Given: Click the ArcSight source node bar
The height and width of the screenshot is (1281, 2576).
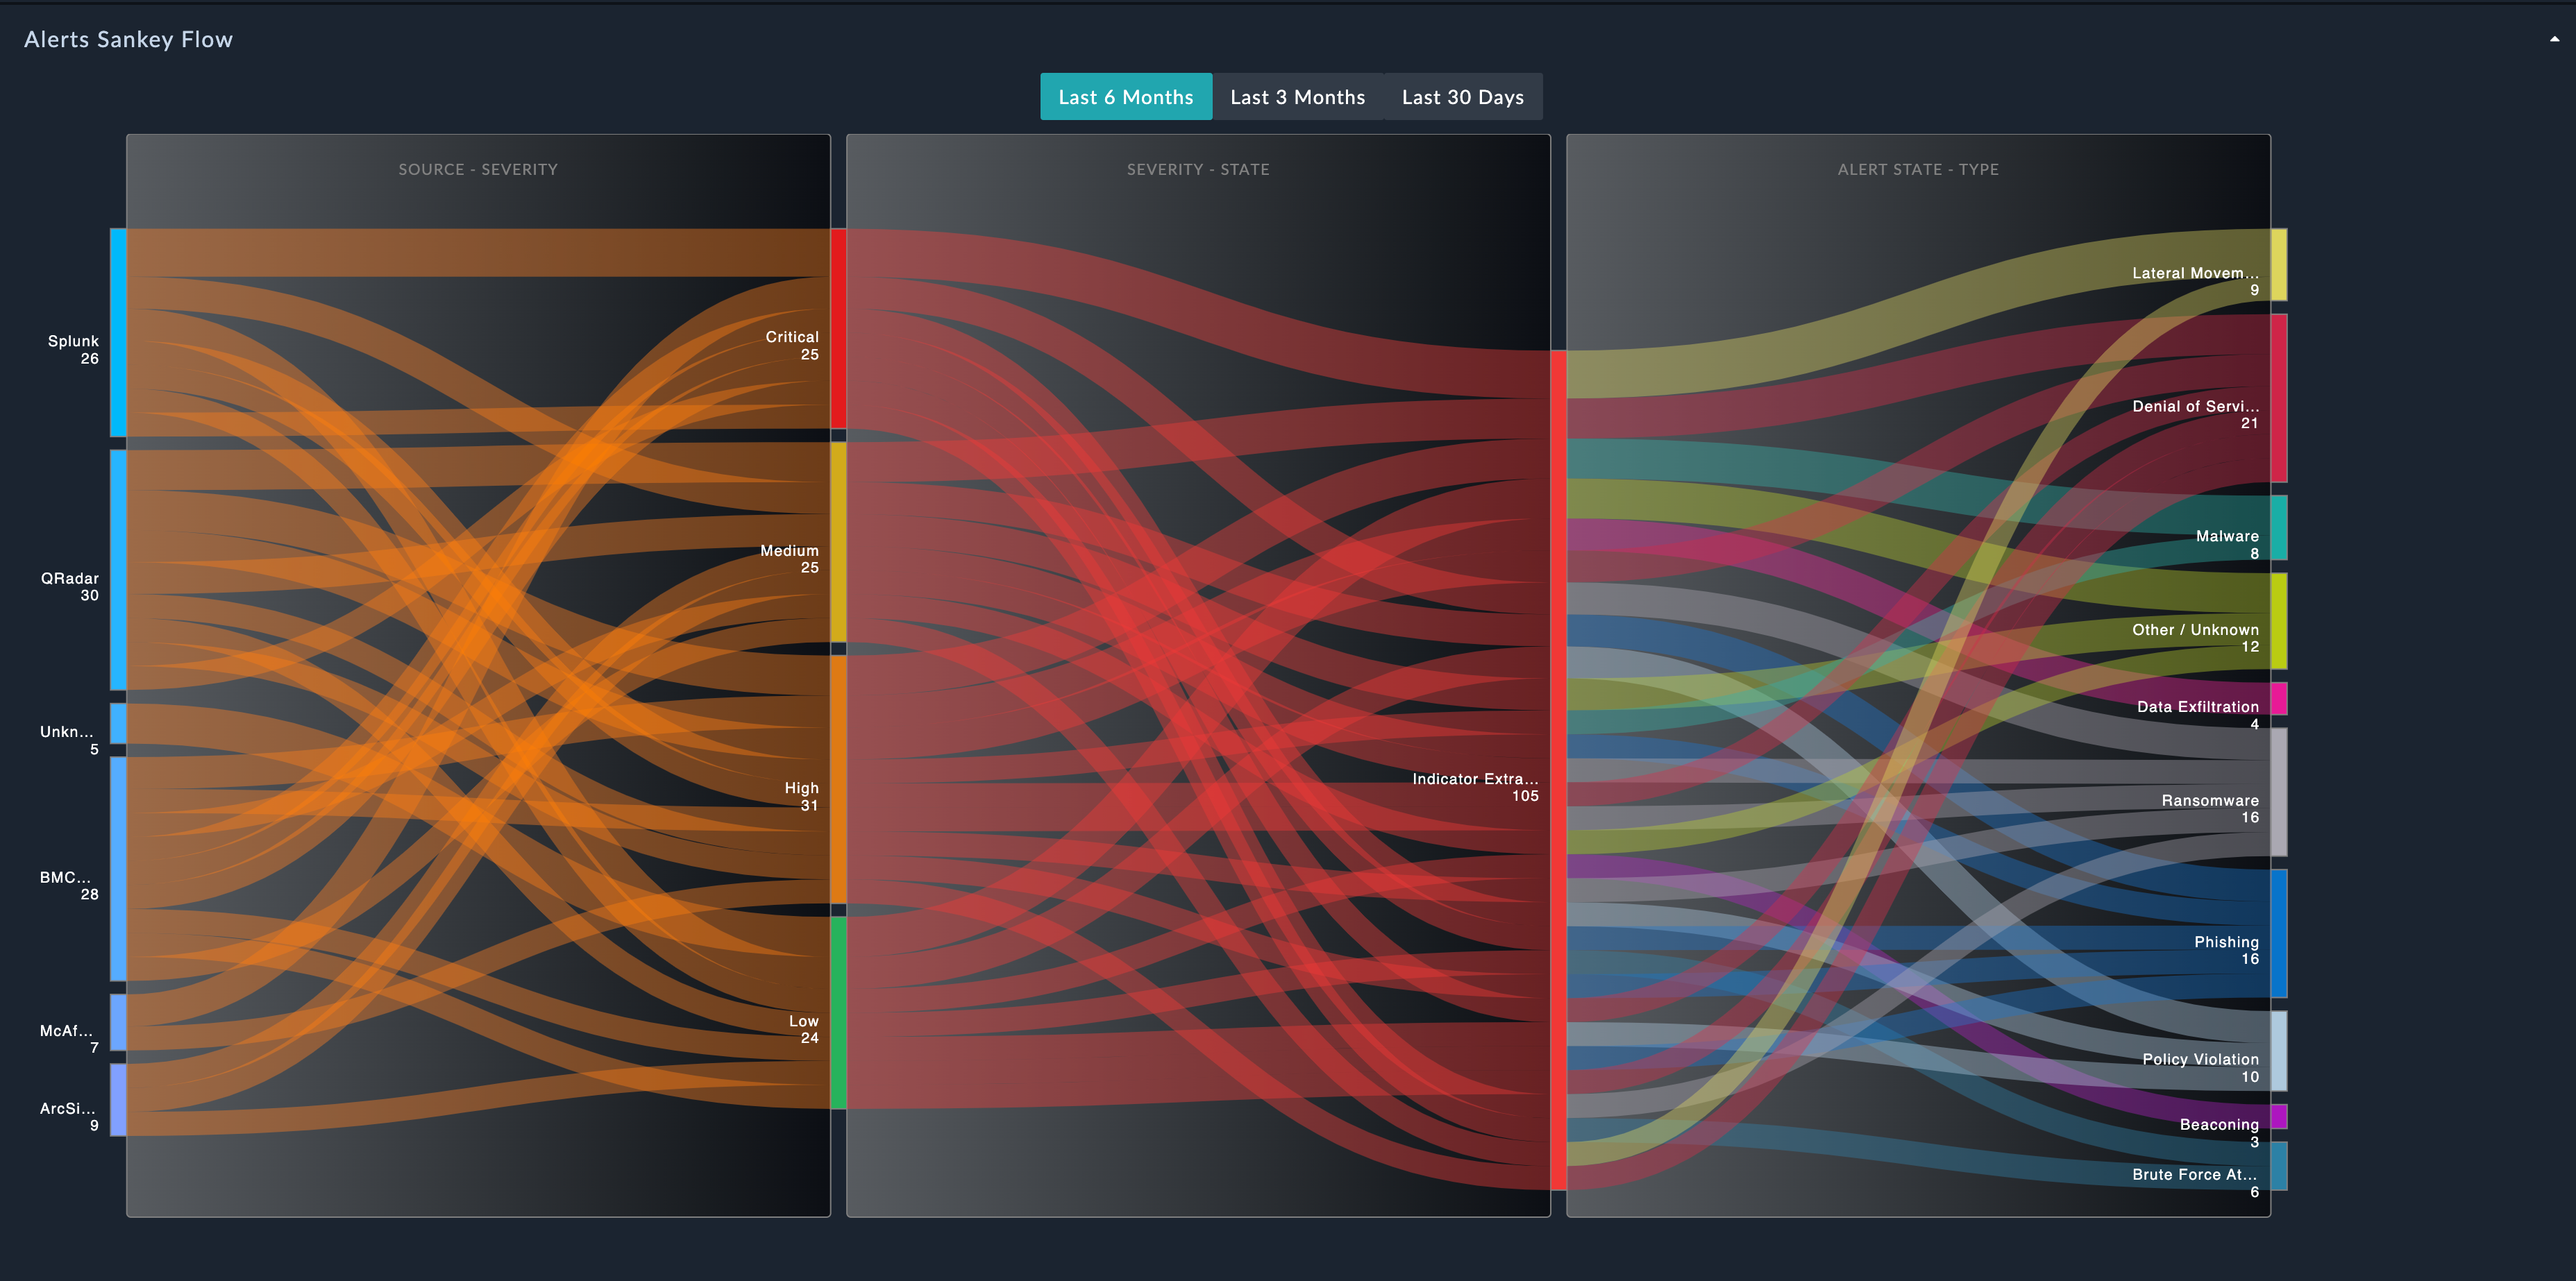Looking at the screenshot, I should click(118, 1099).
